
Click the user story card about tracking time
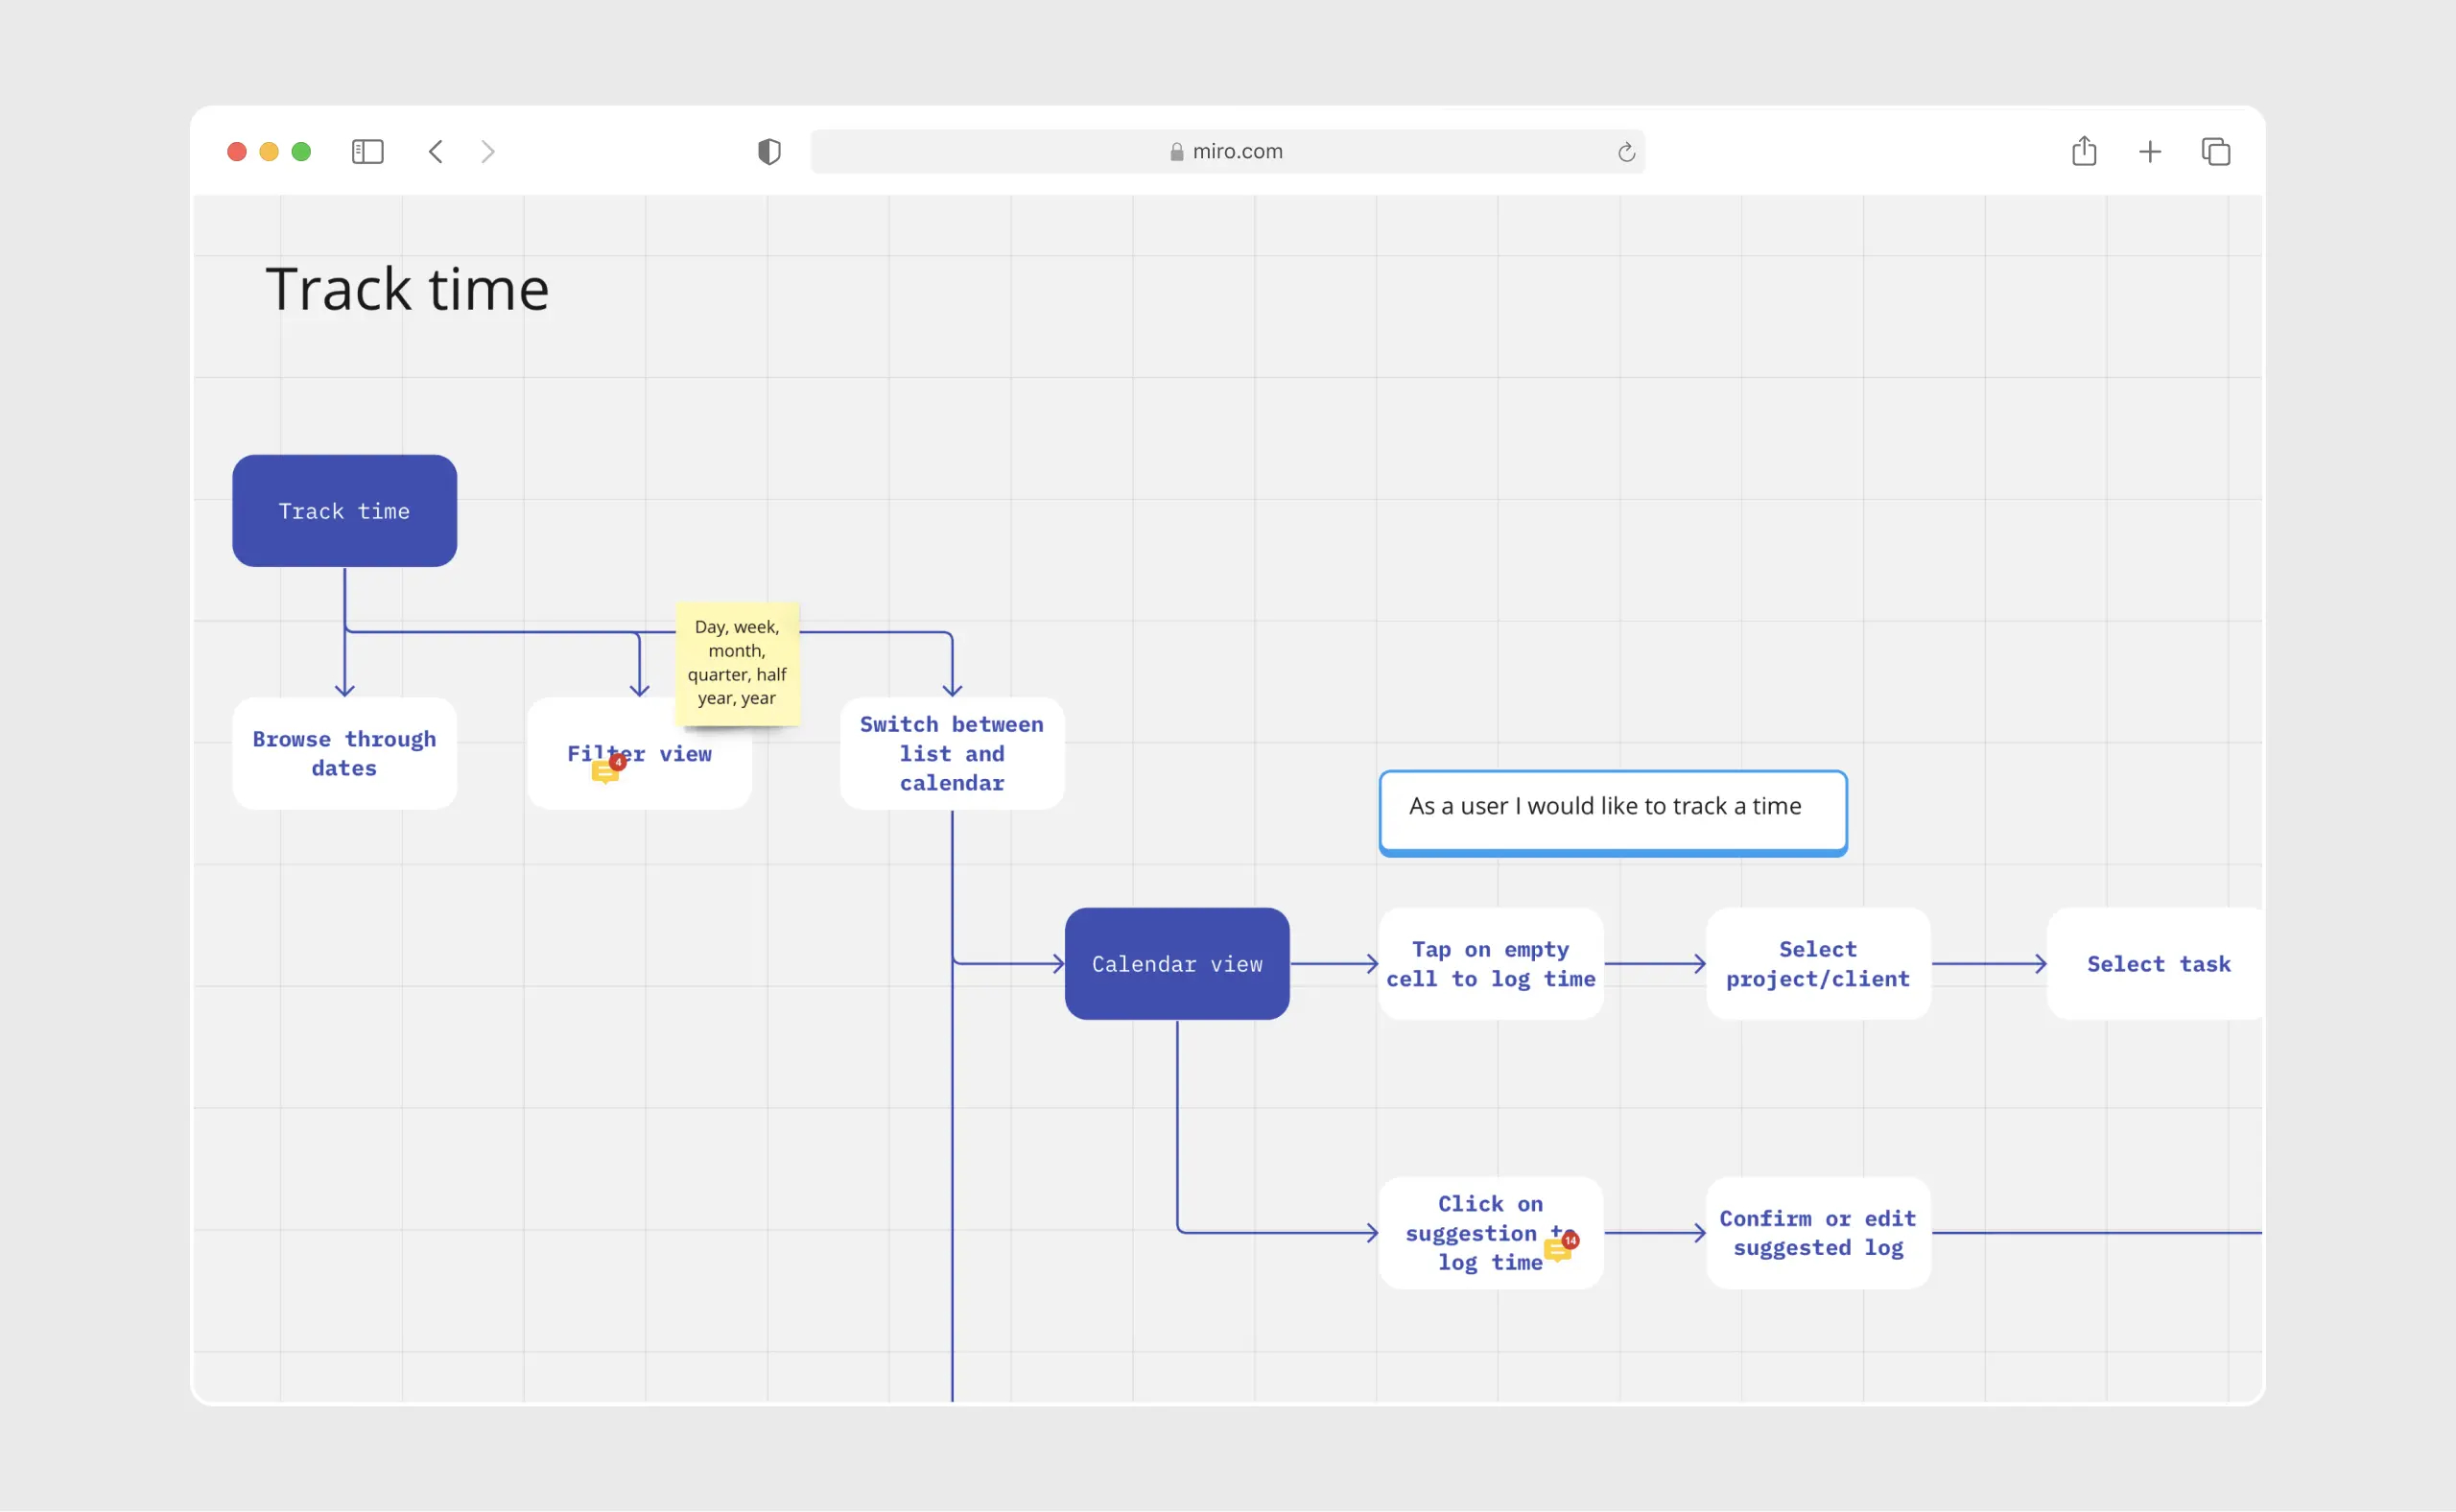click(1613, 812)
